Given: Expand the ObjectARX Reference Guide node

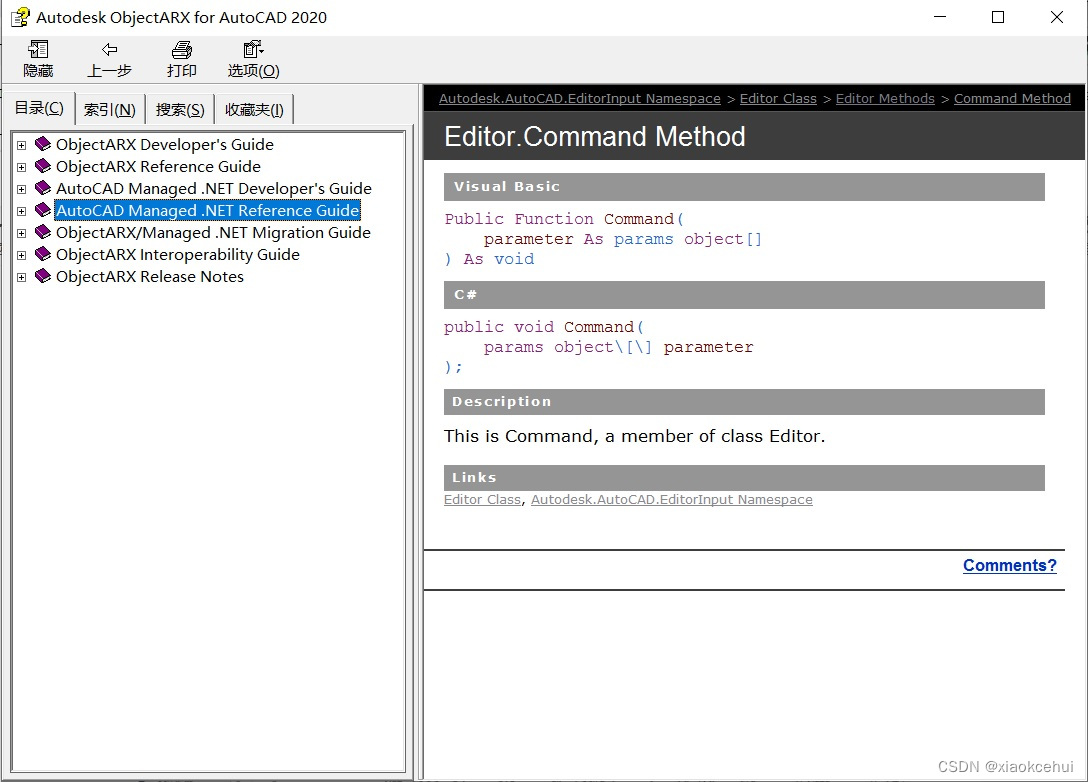Looking at the screenshot, I should (22, 167).
